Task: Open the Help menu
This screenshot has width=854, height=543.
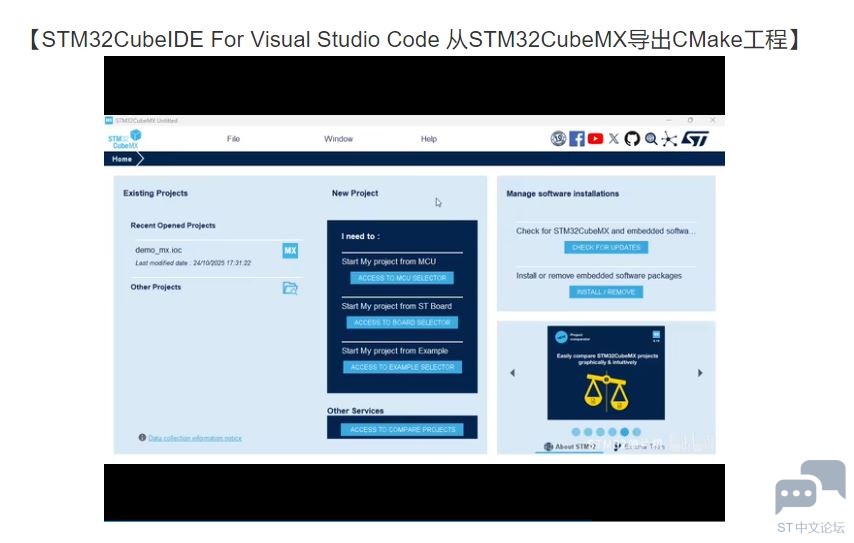Action: pyautogui.click(x=429, y=139)
